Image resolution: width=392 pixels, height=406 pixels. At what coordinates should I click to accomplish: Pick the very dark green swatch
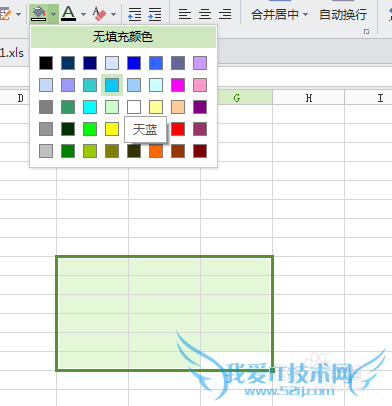68,129
